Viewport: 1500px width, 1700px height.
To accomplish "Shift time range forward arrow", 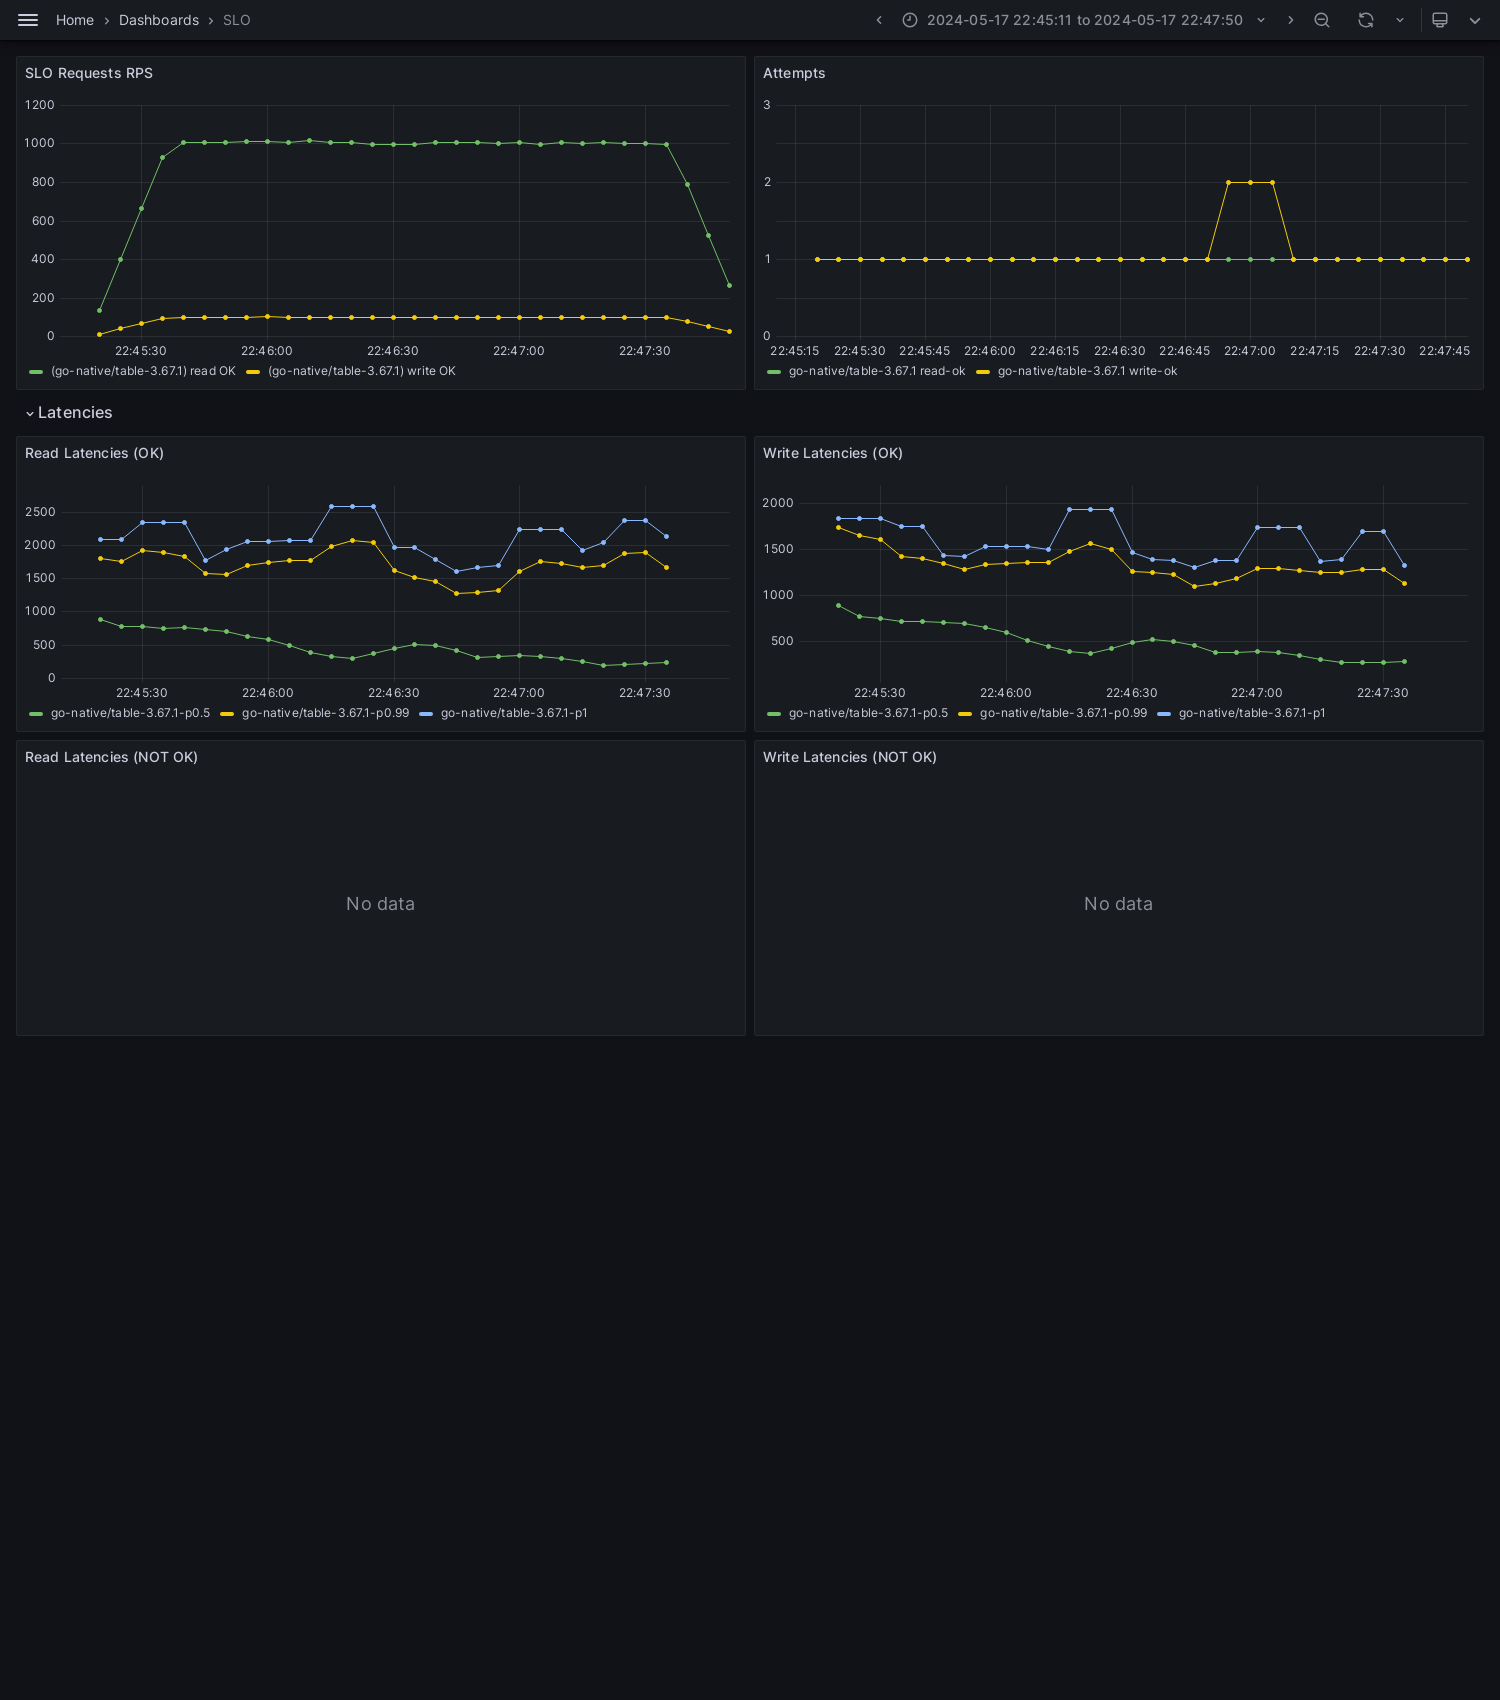I will [1290, 20].
